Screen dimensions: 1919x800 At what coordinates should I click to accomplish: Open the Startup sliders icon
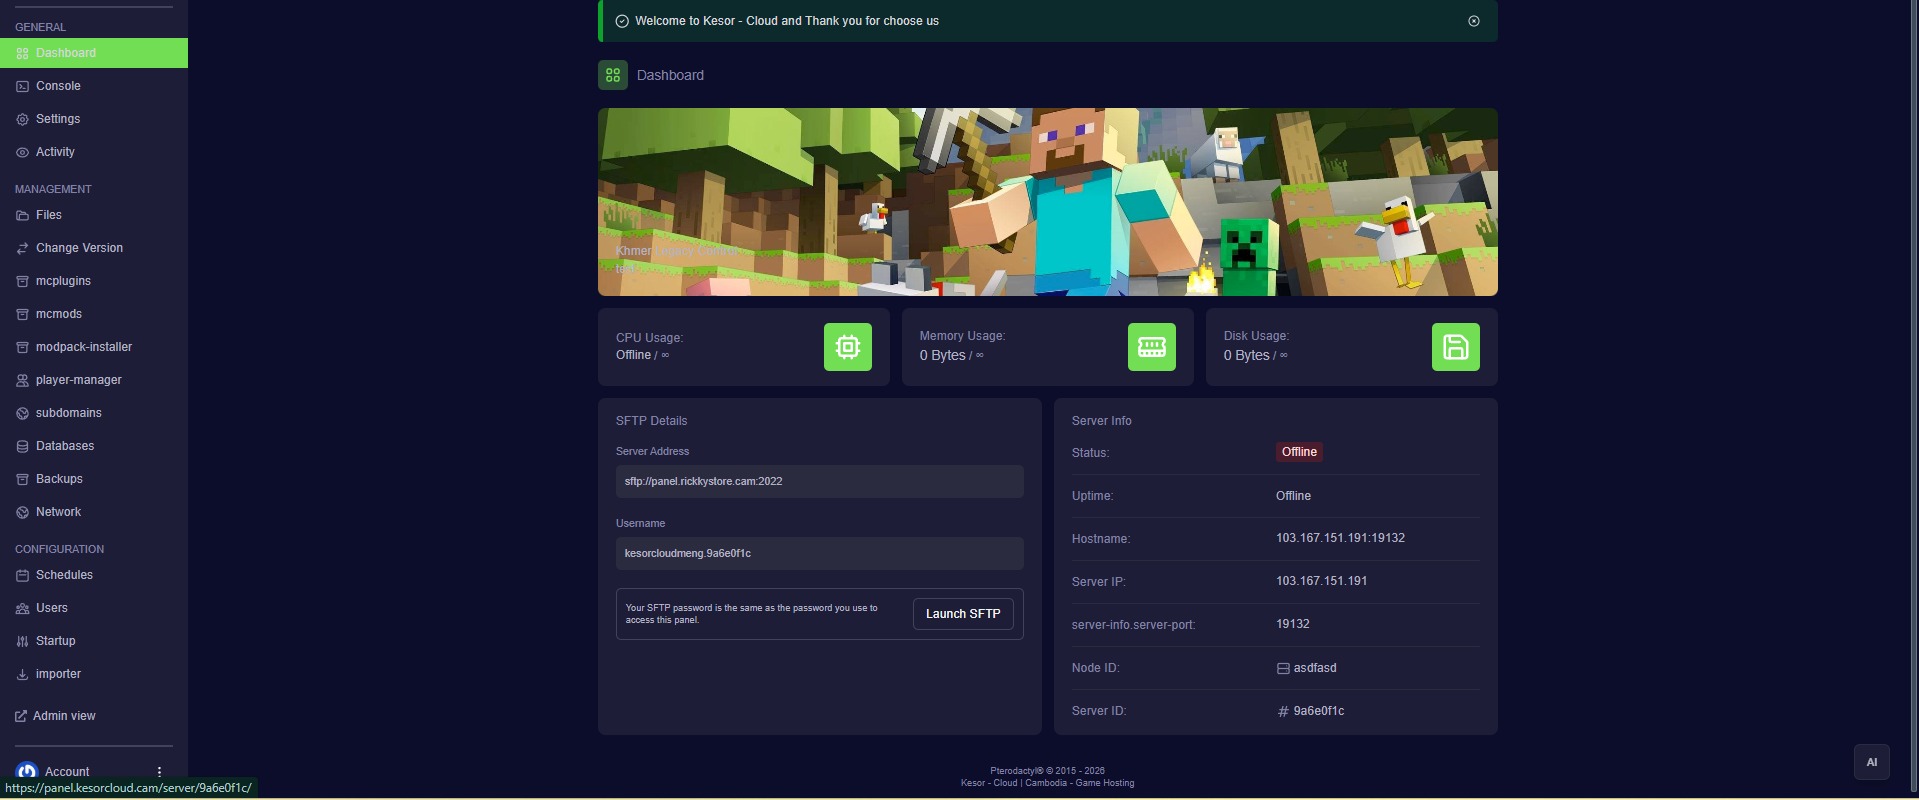tap(22, 642)
